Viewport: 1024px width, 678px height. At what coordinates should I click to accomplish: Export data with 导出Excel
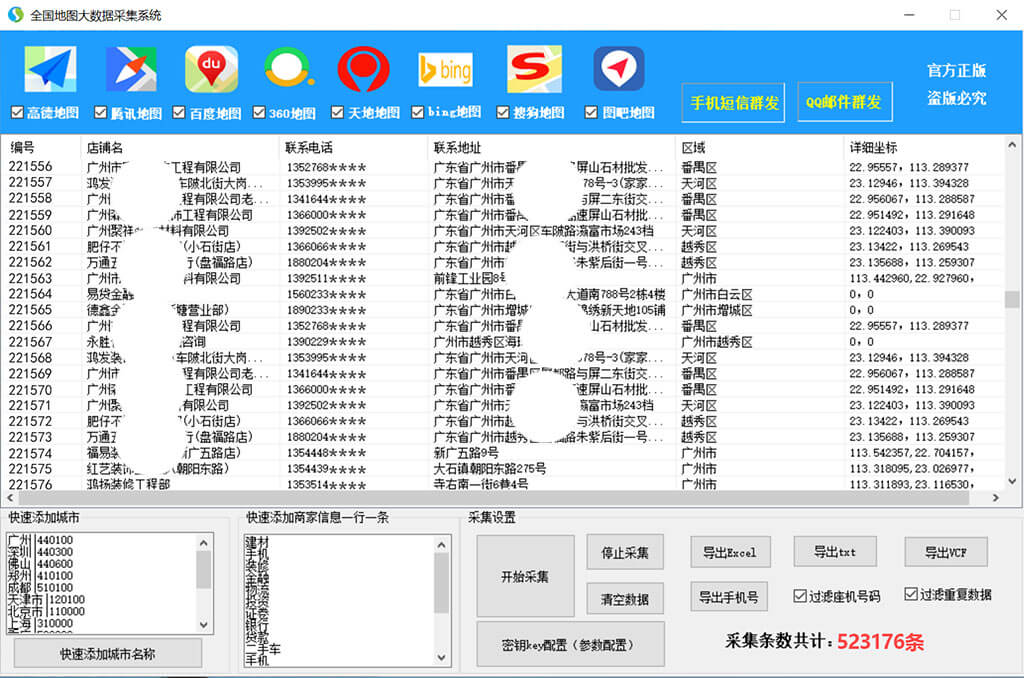coord(730,551)
